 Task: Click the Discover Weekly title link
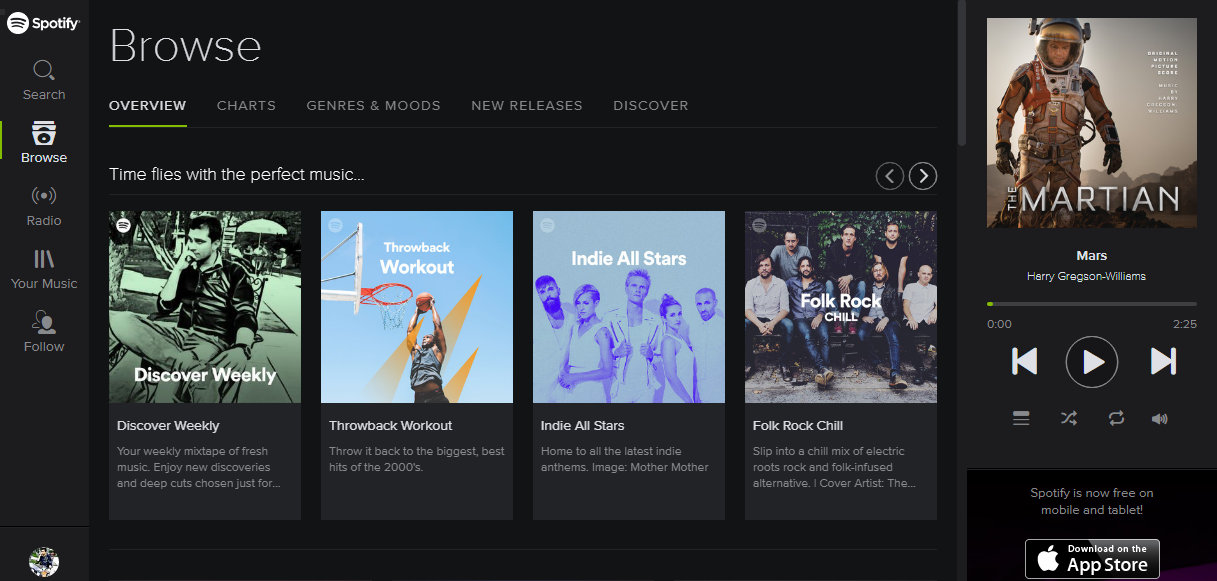tap(168, 426)
